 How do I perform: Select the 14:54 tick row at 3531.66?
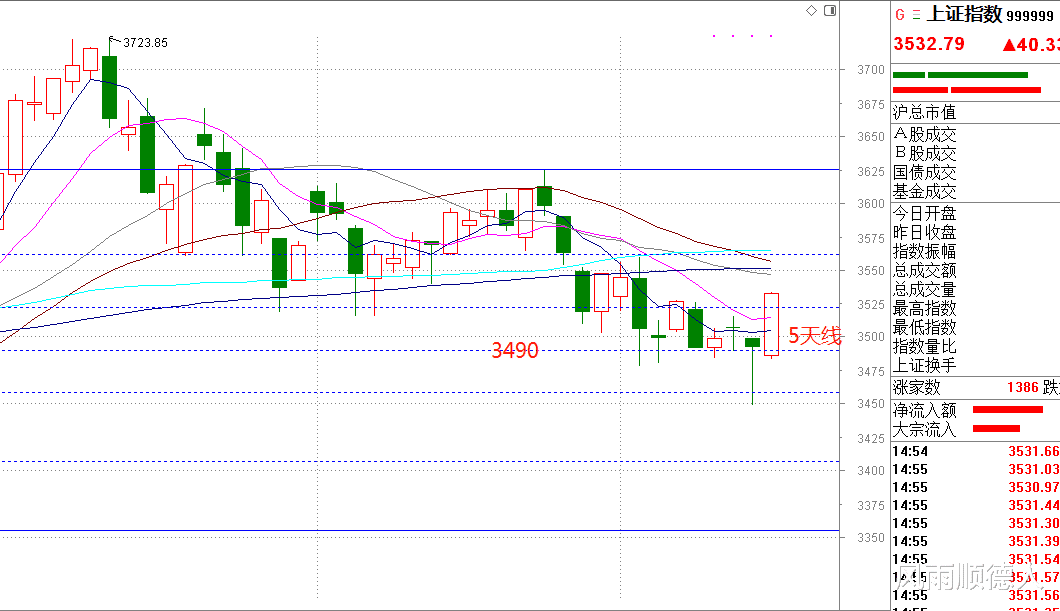(975, 451)
